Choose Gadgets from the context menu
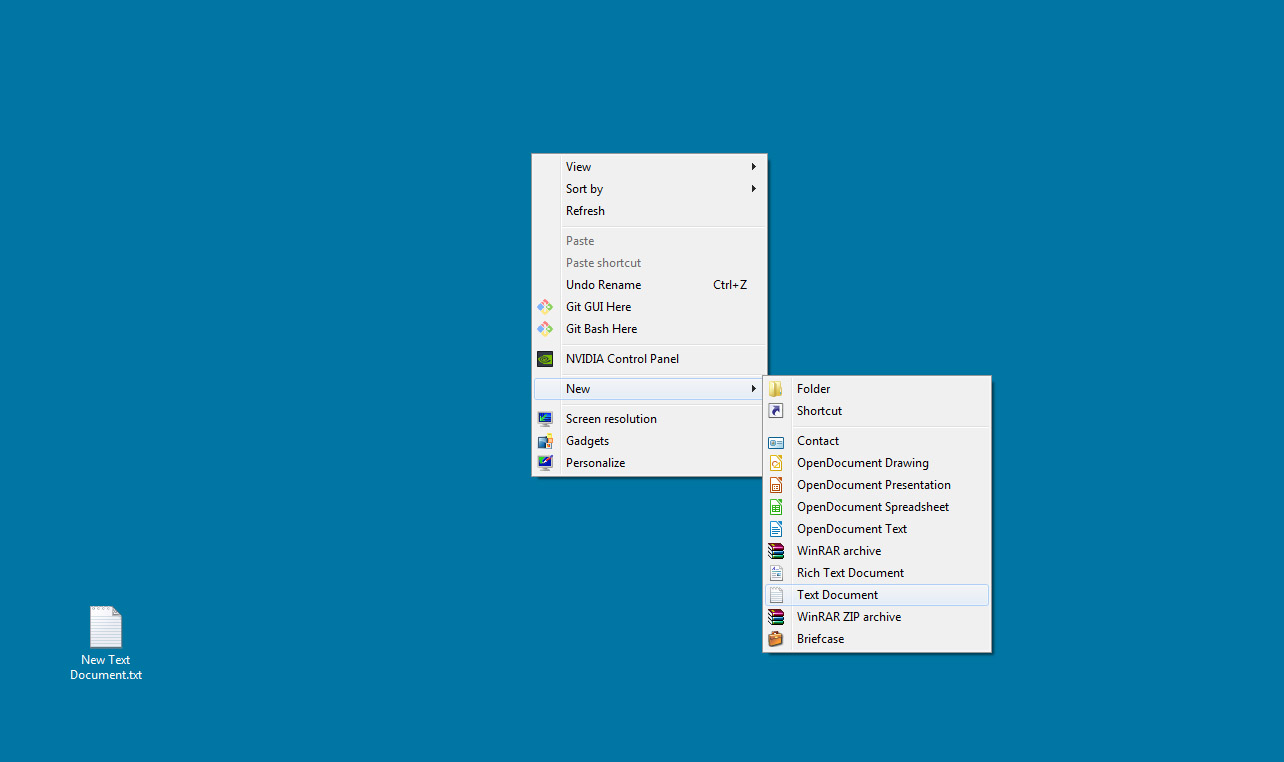Screen dimensions: 1284x762 [649, 441]
